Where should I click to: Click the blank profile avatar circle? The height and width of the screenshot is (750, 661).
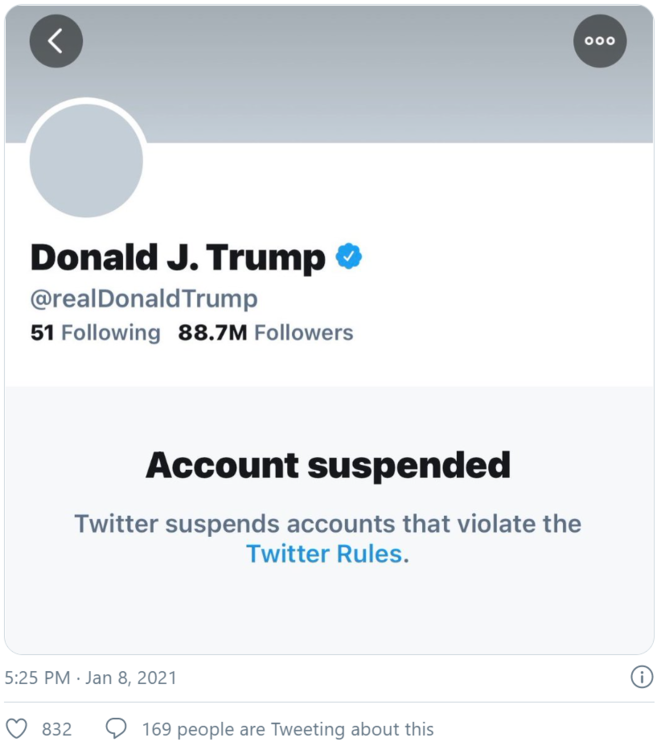86,160
